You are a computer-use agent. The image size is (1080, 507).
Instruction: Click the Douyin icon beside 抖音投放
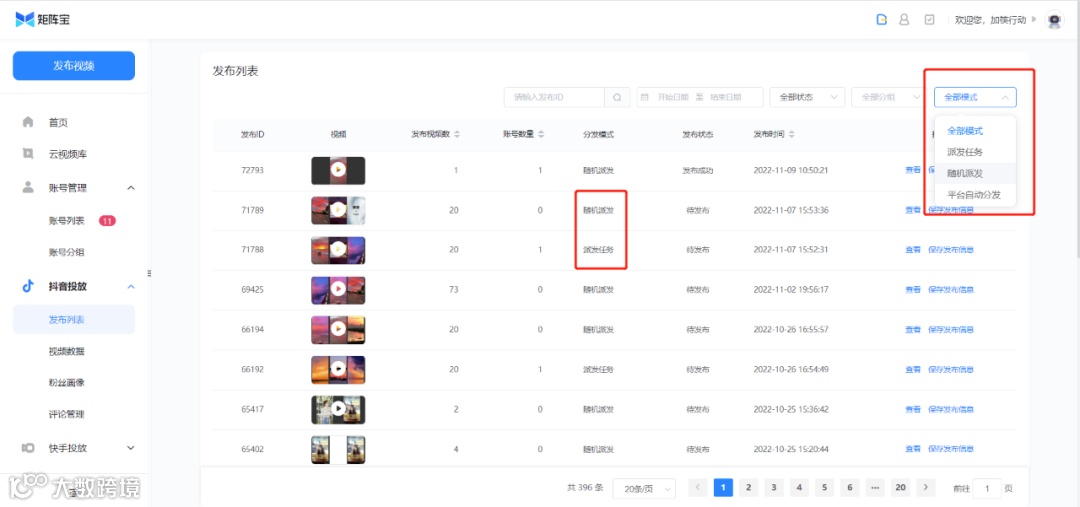pyautogui.click(x=28, y=287)
